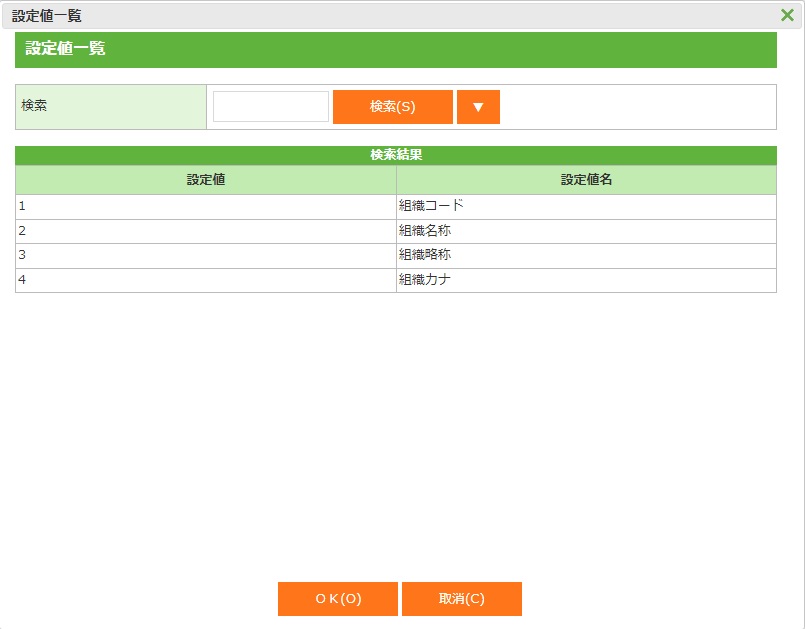Close the 設定値一覧 dialog with the X

tap(787, 15)
